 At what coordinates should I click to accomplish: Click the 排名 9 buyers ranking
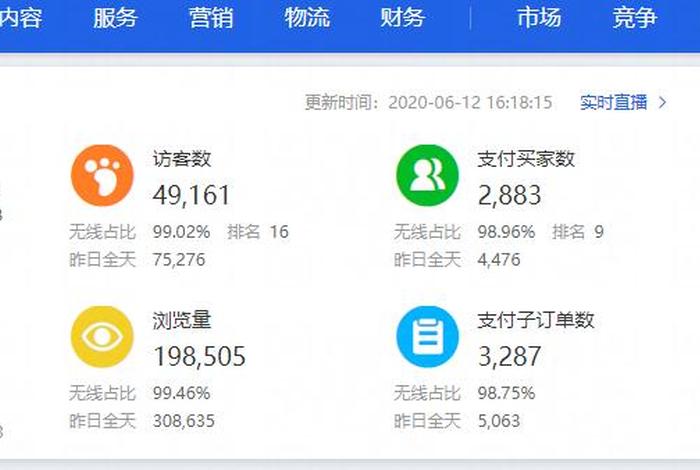coord(578,232)
